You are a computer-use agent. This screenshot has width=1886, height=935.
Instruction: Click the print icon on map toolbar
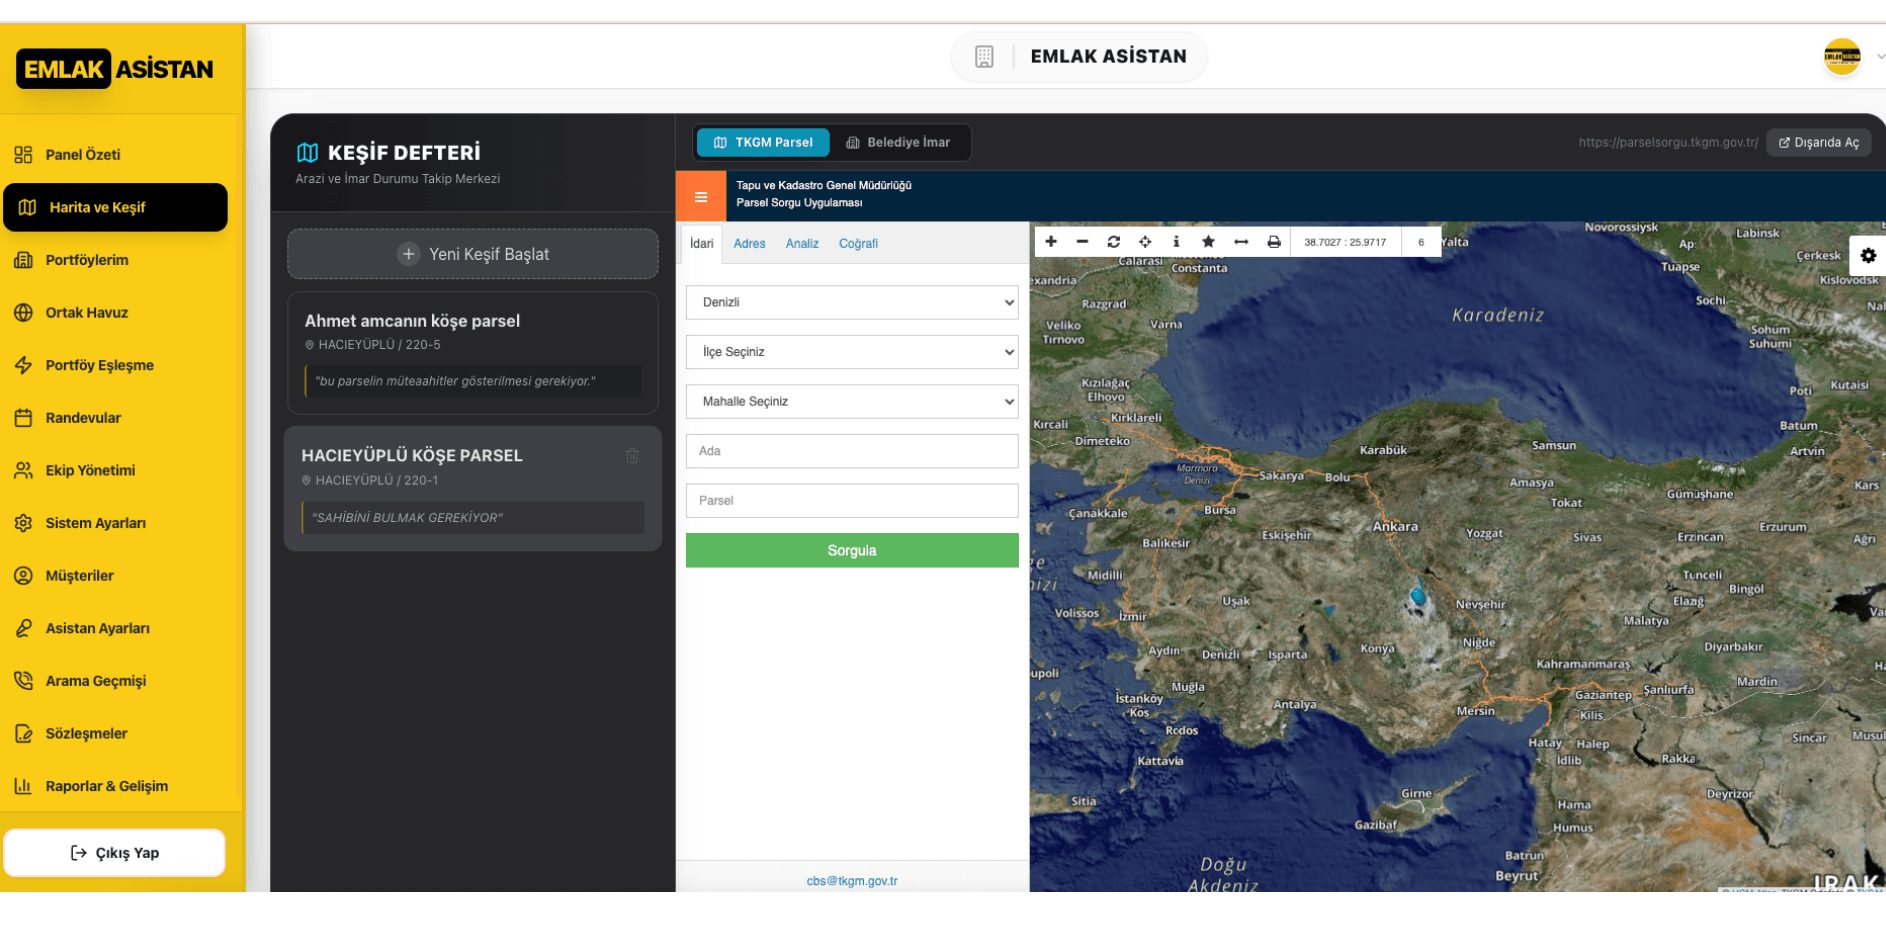pyautogui.click(x=1273, y=242)
